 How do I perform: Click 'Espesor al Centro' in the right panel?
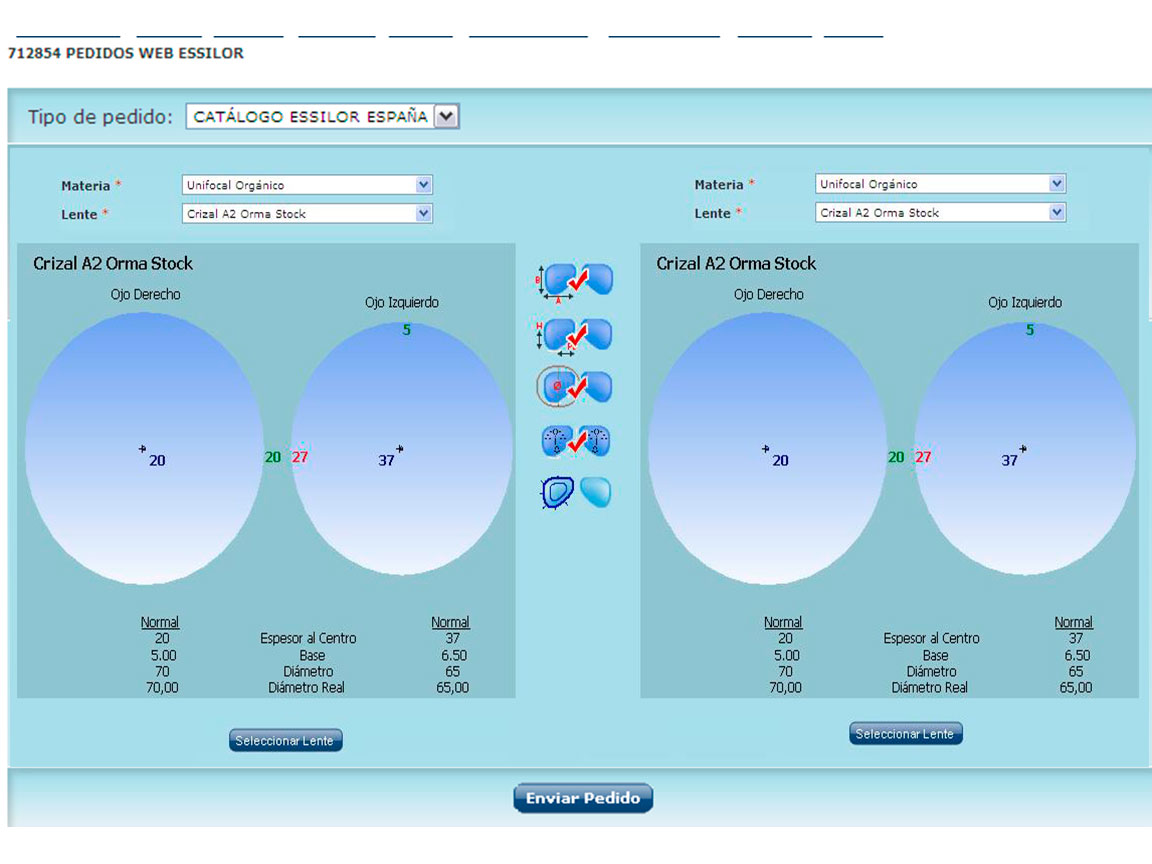pos(932,638)
